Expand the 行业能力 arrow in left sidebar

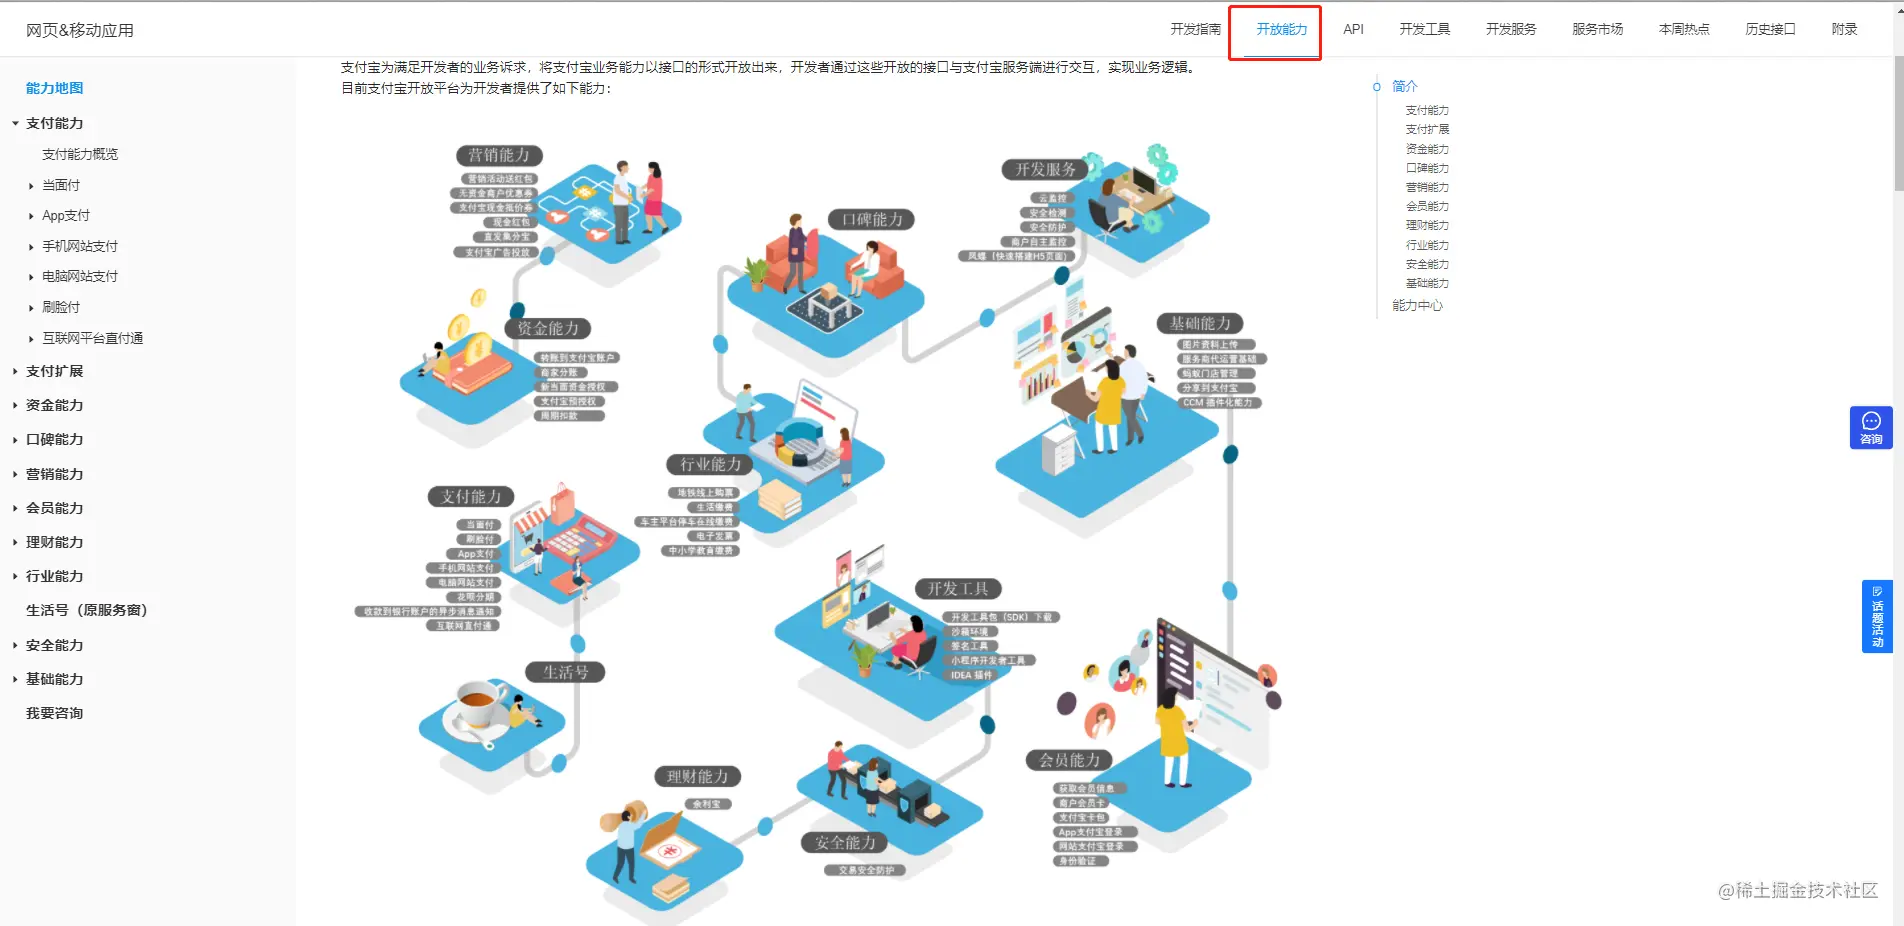coord(15,576)
